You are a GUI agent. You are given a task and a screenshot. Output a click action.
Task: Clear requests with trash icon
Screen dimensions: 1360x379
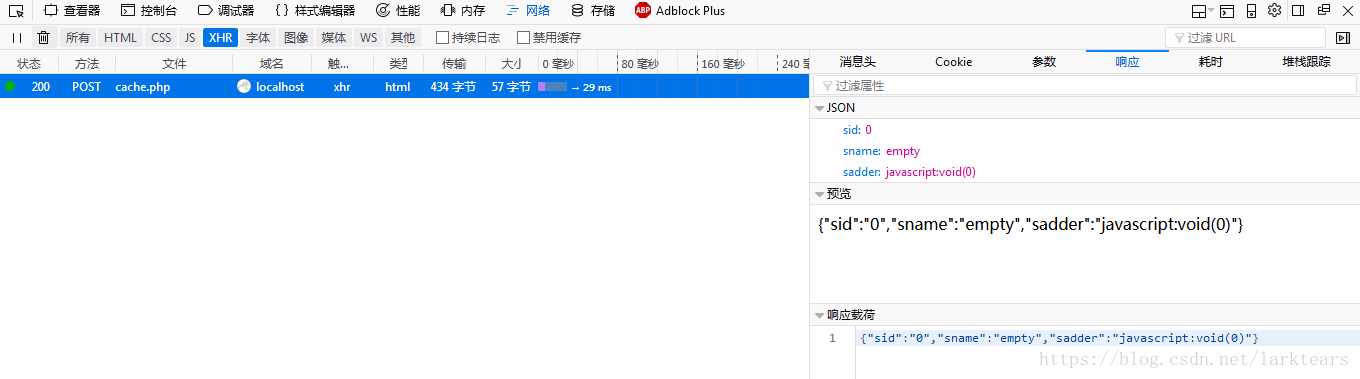click(x=43, y=38)
